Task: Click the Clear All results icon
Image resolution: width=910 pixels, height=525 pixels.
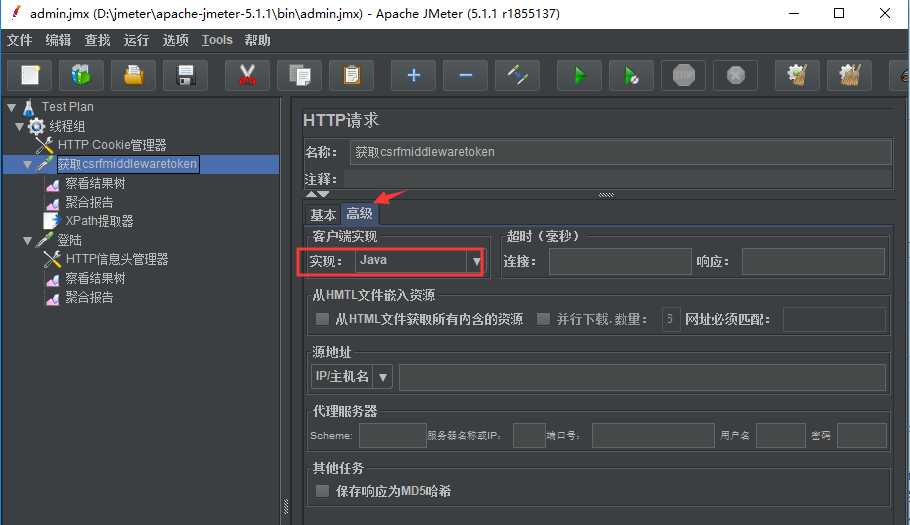Action: (850, 75)
